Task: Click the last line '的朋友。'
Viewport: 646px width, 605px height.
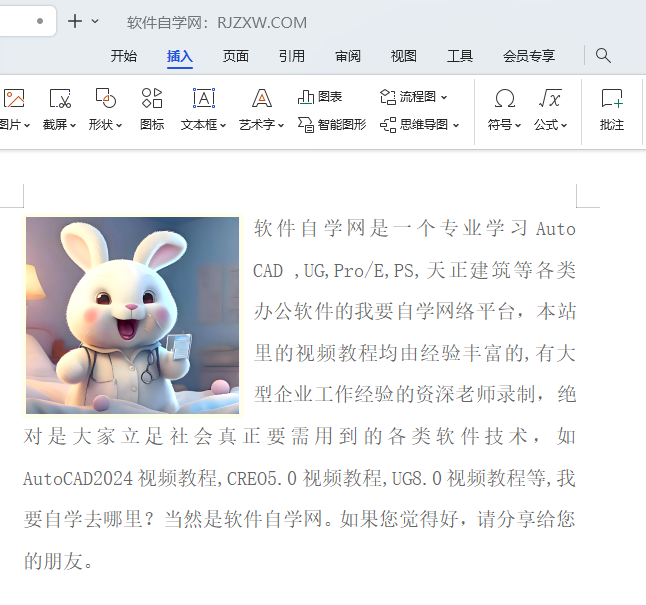Action: pyautogui.click(x=58, y=561)
